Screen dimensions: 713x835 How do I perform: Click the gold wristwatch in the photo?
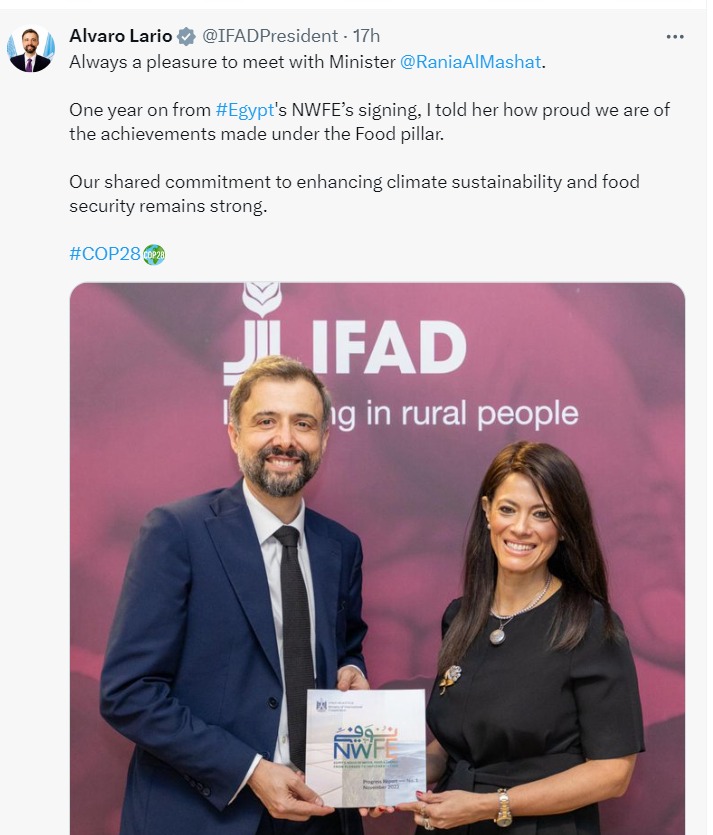click(502, 806)
